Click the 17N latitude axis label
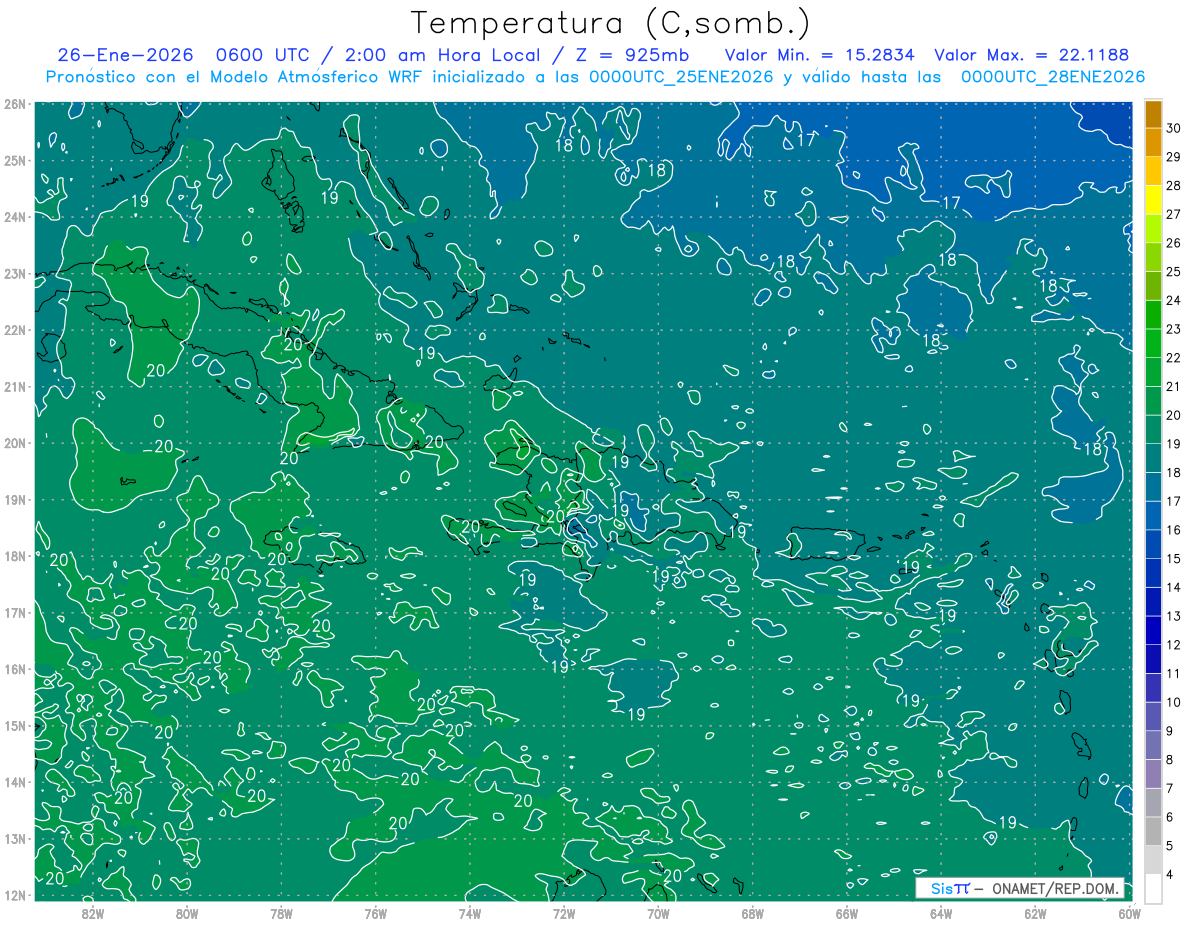Viewport: 1200px width, 927px height. pos(15,612)
